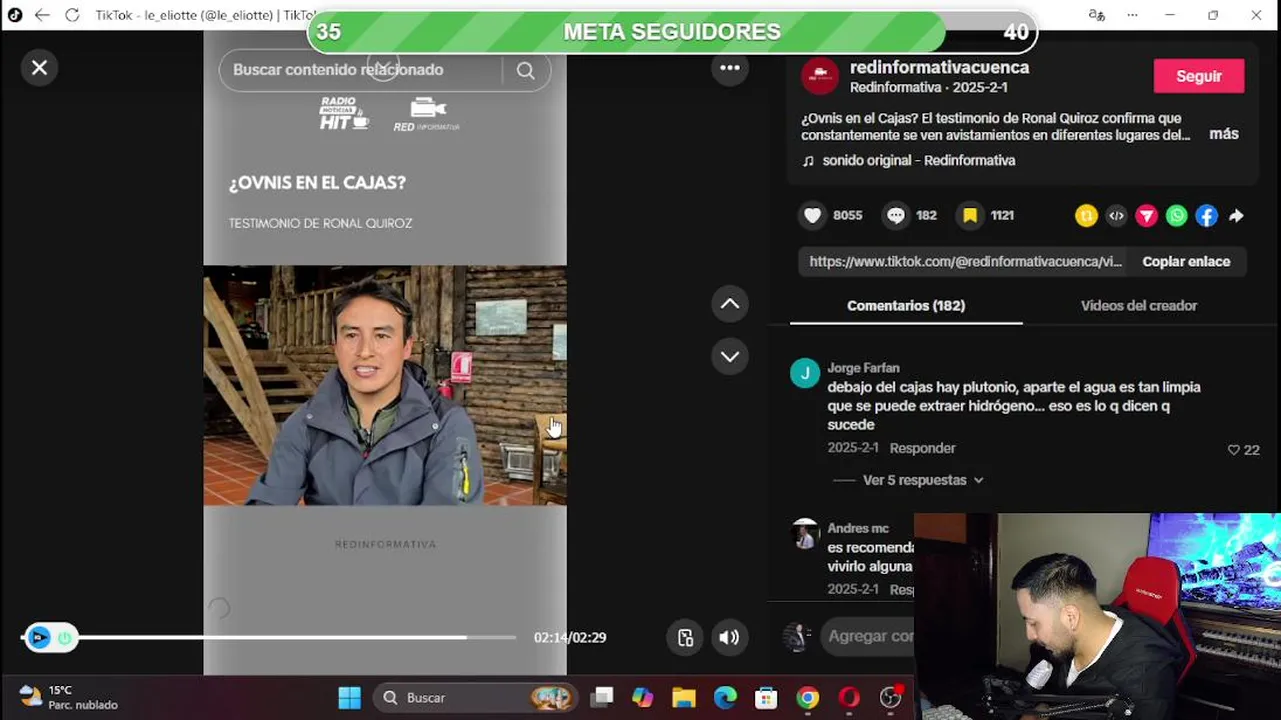
Task: Switch to Google Chrome in the taskbar
Action: coord(808,698)
